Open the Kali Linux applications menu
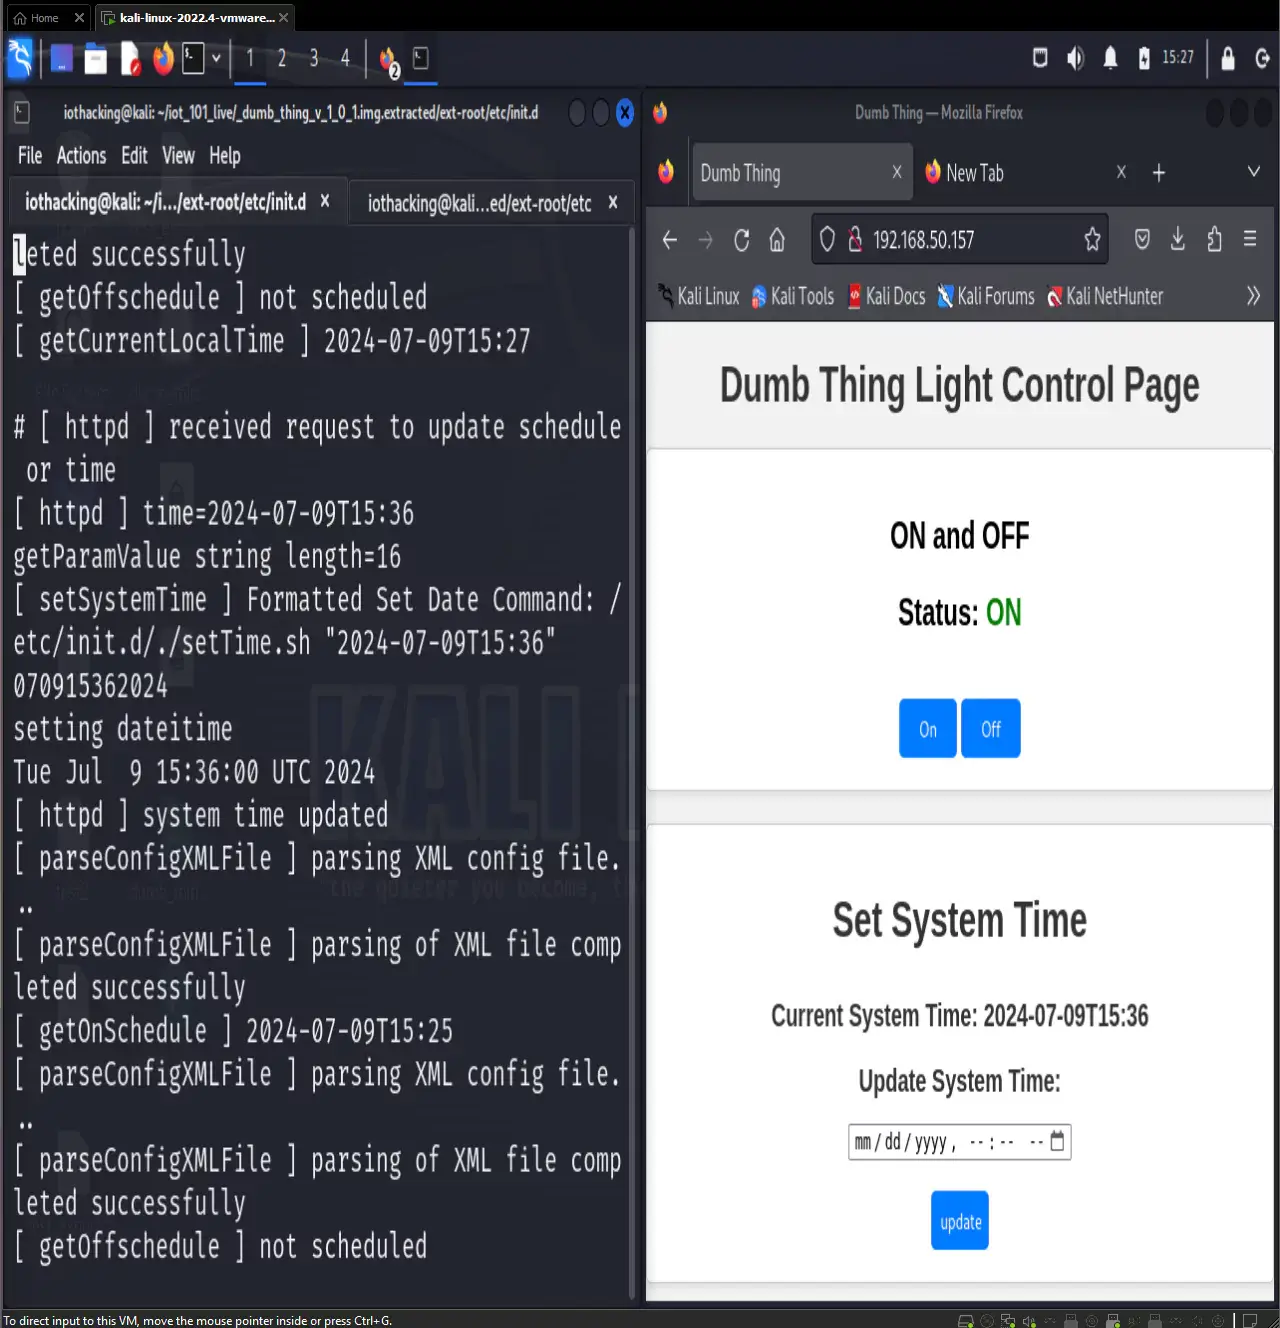The image size is (1280, 1328). pyautogui.click(x=19, y=58)
